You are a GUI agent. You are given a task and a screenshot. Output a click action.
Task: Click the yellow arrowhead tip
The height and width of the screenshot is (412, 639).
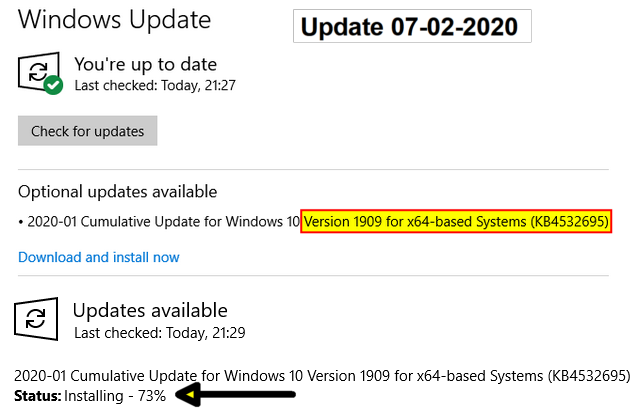tap(190, 394)
